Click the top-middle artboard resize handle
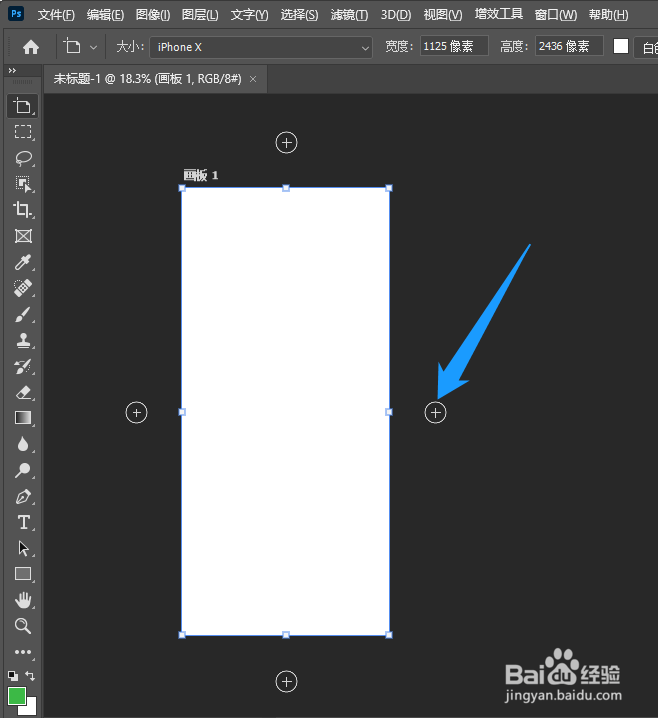The image size is (658, 718). pyautogui.click(x=286, y=188)
